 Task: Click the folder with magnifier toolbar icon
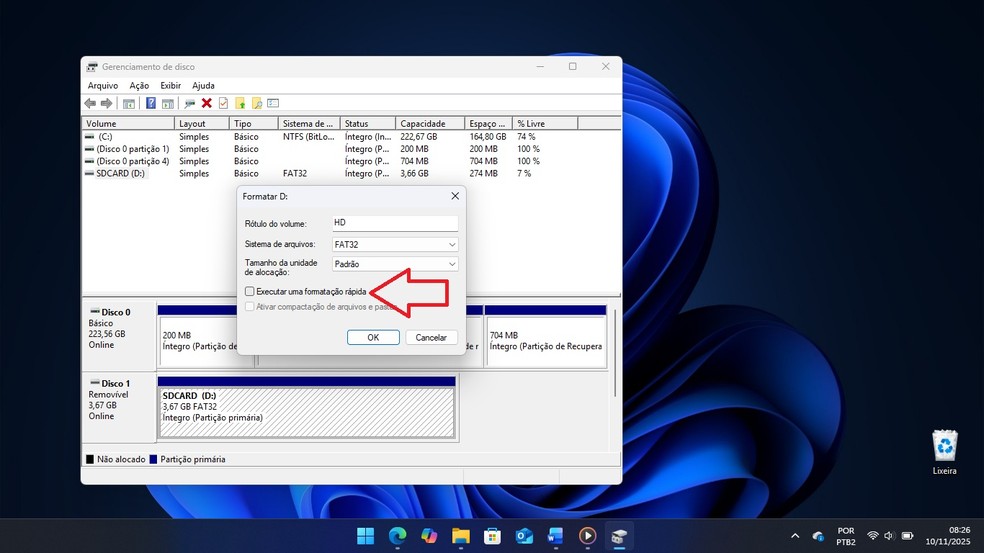click(257, 103)
